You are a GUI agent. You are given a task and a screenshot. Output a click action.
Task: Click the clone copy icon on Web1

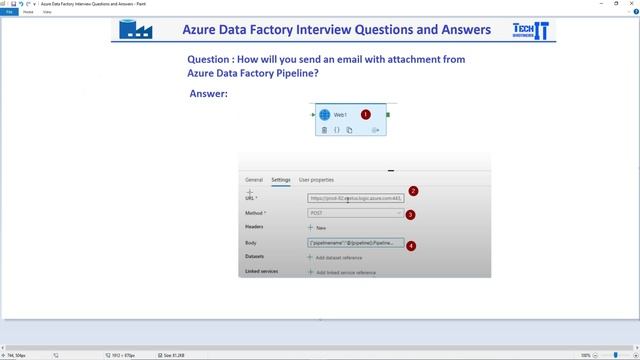(349, 130)
